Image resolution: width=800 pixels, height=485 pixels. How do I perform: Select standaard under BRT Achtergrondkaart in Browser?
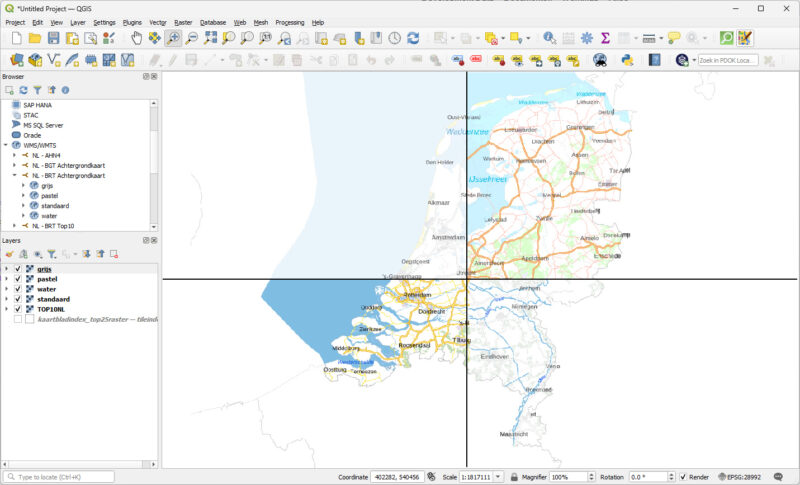point(55,206)
